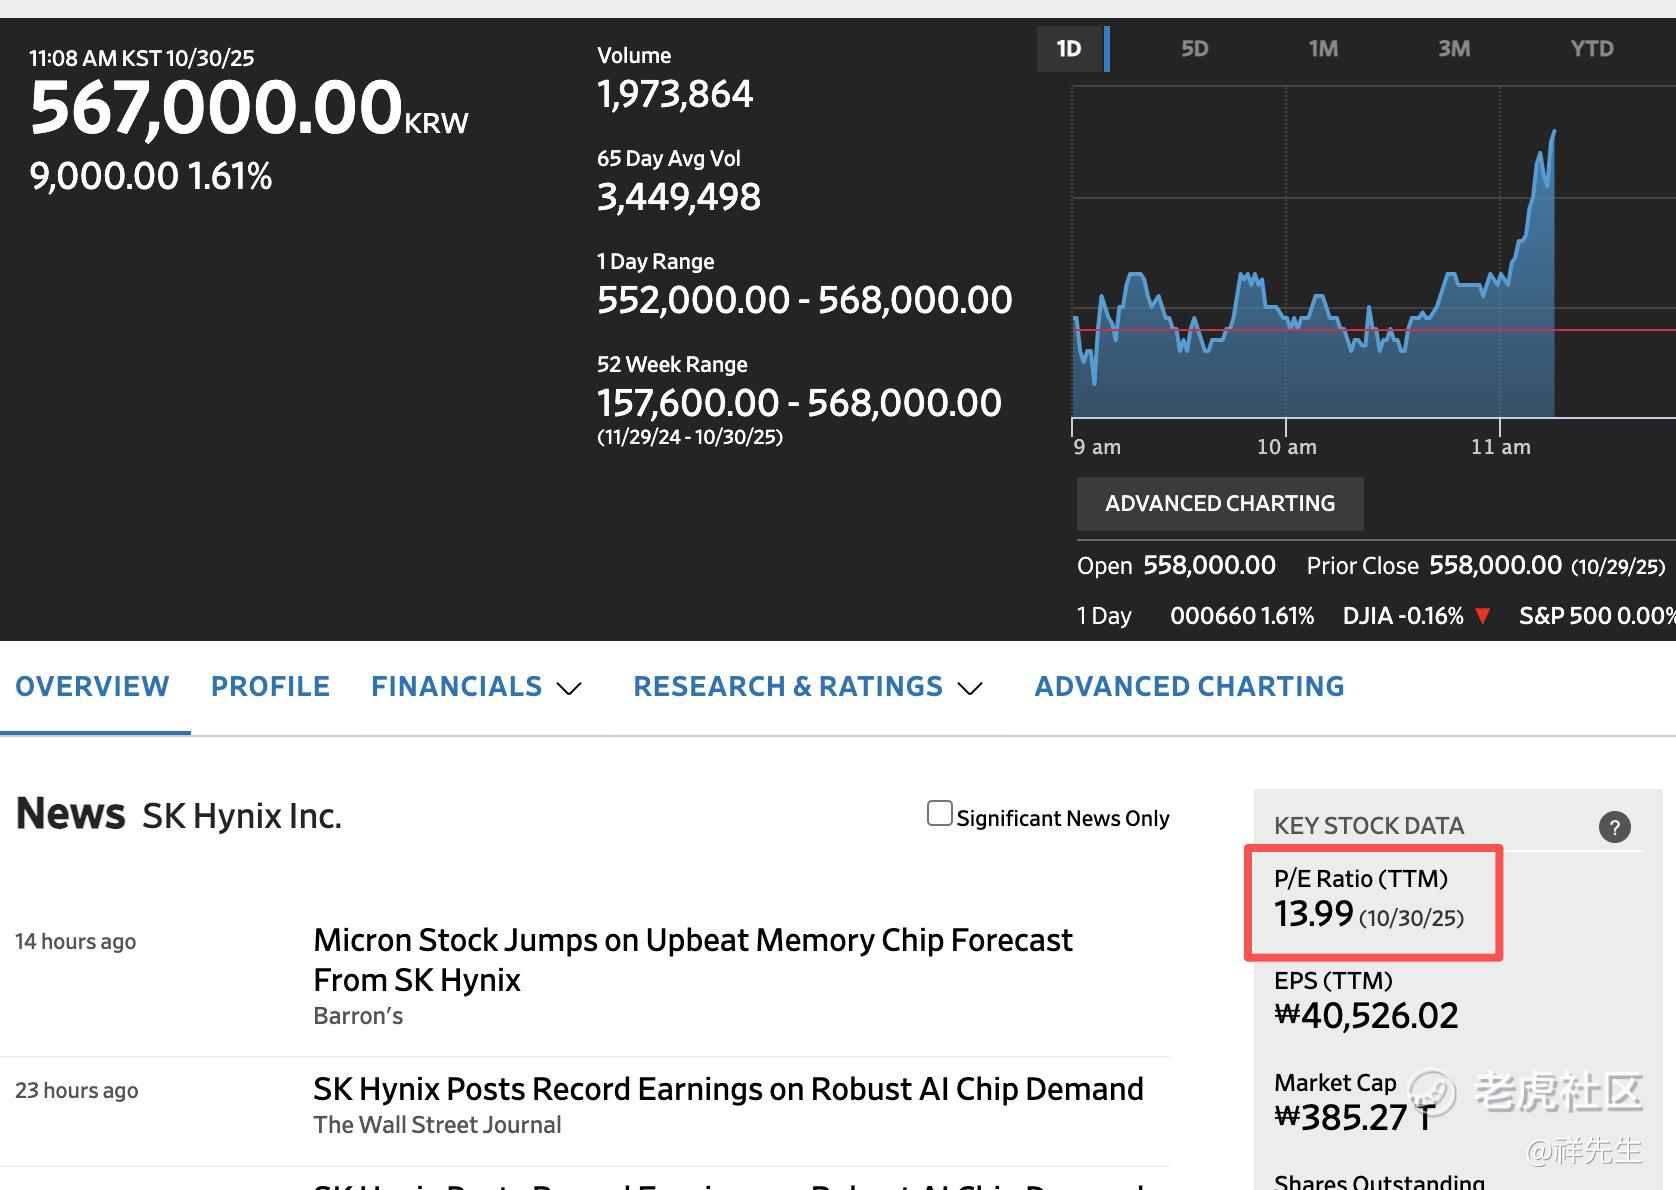Click the Key Stock Data help icon
This screenshot has width=1676, height=1190.
(x=1614, y=827)
